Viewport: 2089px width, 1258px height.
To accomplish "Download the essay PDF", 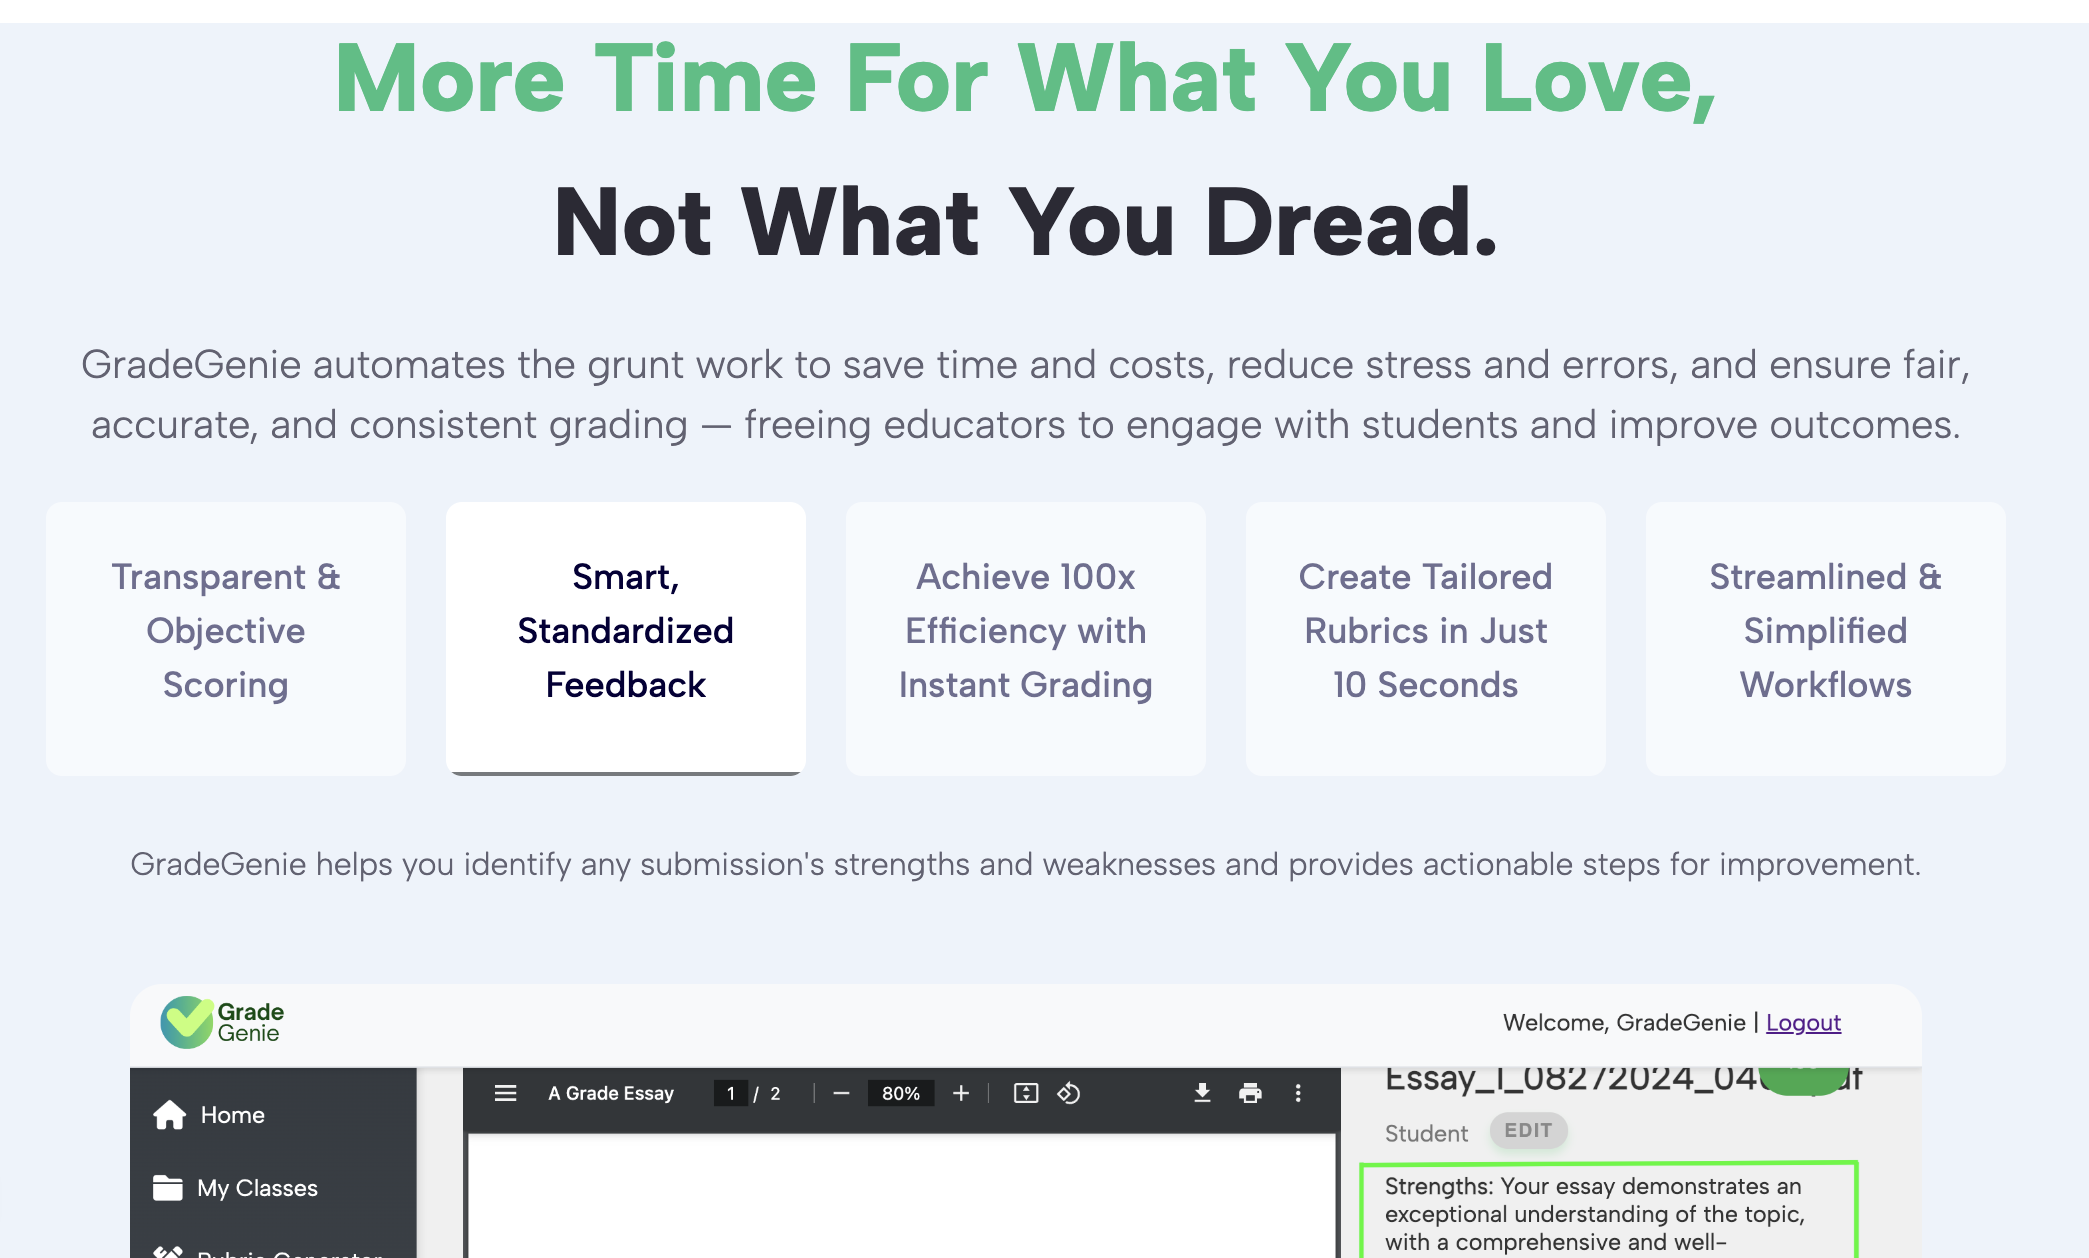I will click(x=1203, y=1093).
